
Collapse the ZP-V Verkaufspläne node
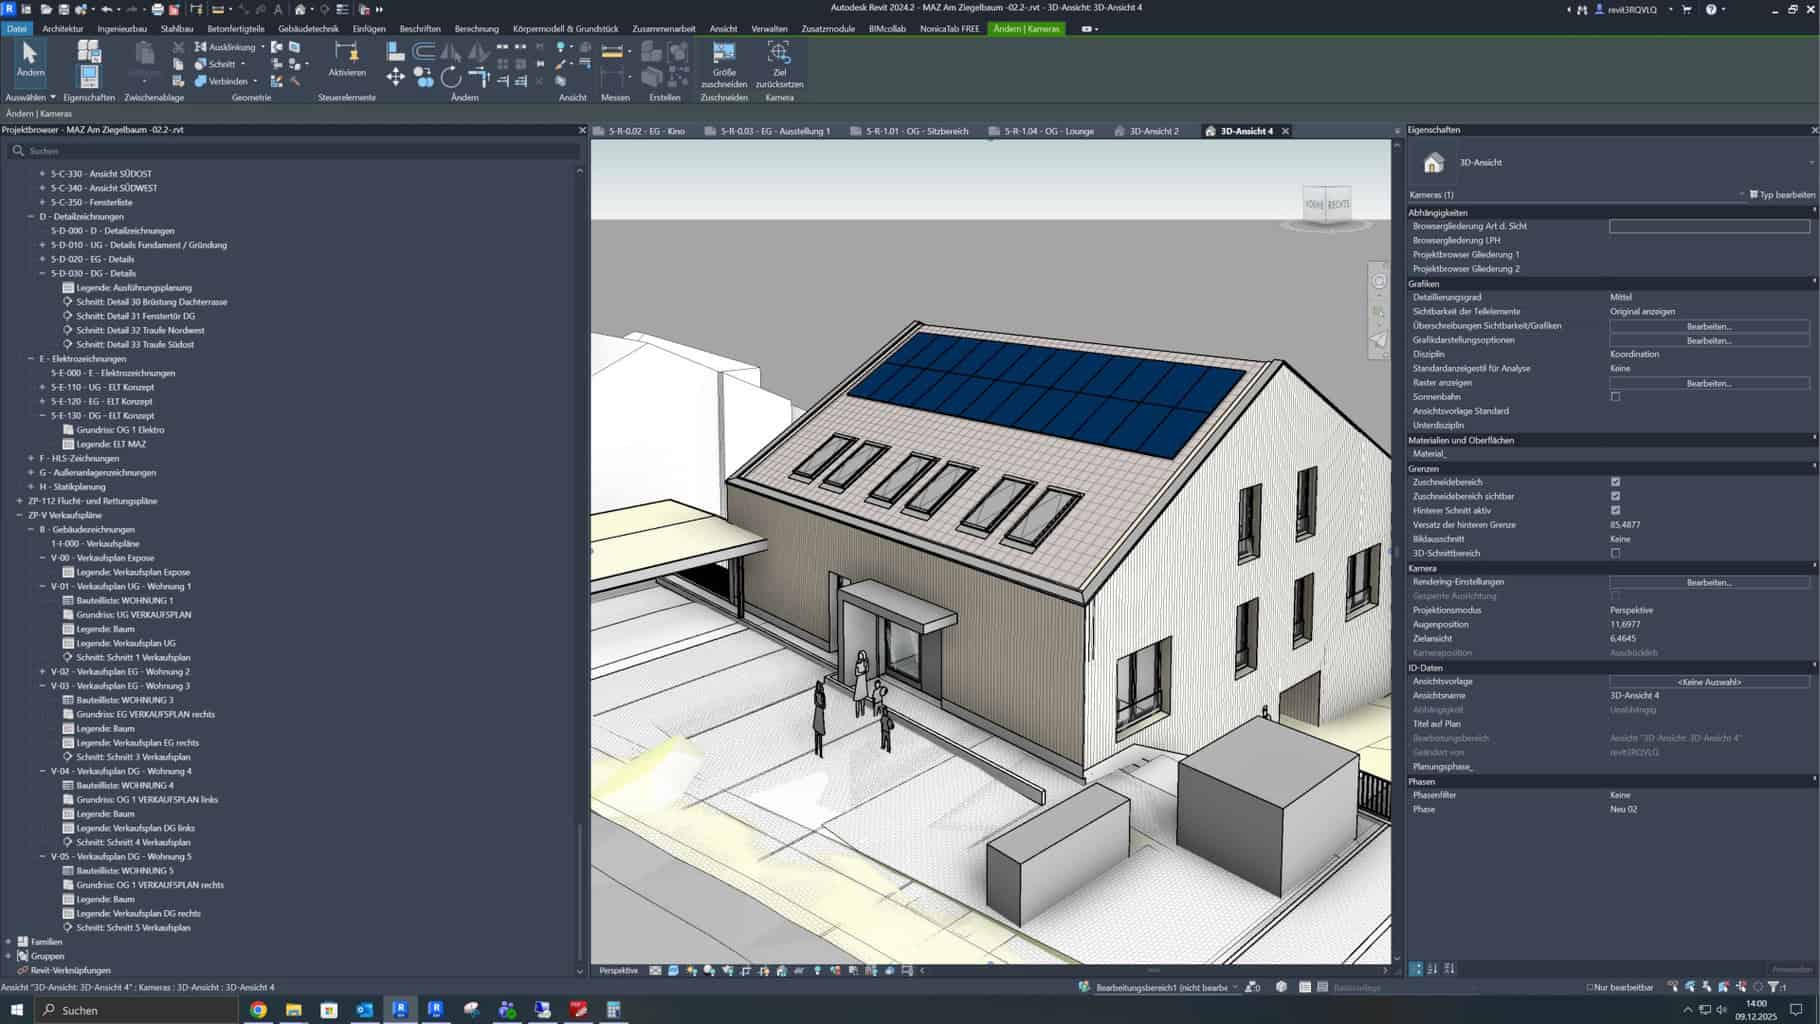pos(19,515)
